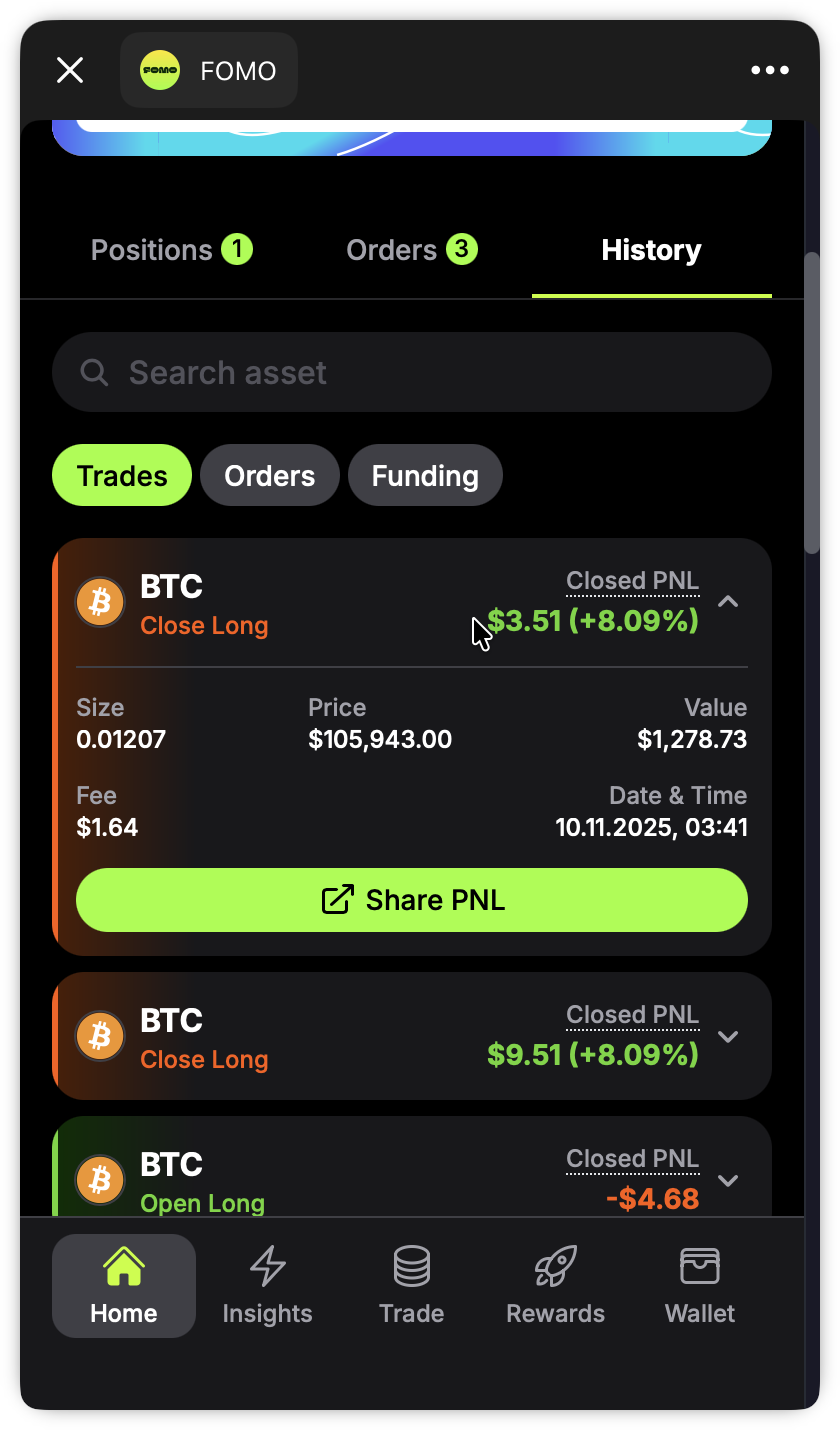The width and height of the screenshot is (840, 1430).
Task: Select the Trades filter pill
Action: point(122,476)
